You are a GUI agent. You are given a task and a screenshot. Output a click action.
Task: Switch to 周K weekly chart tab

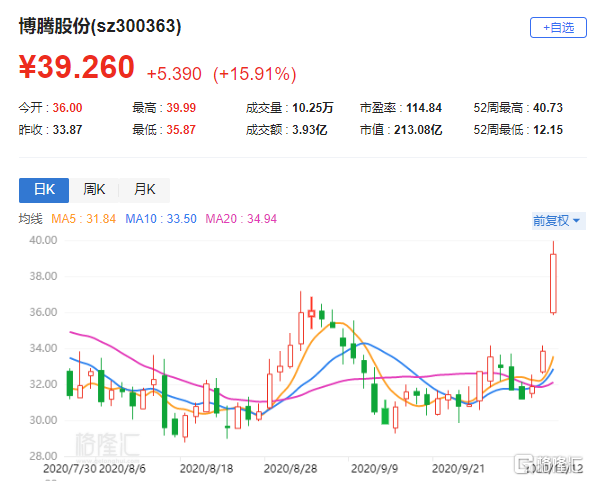[x=94, y=190]
